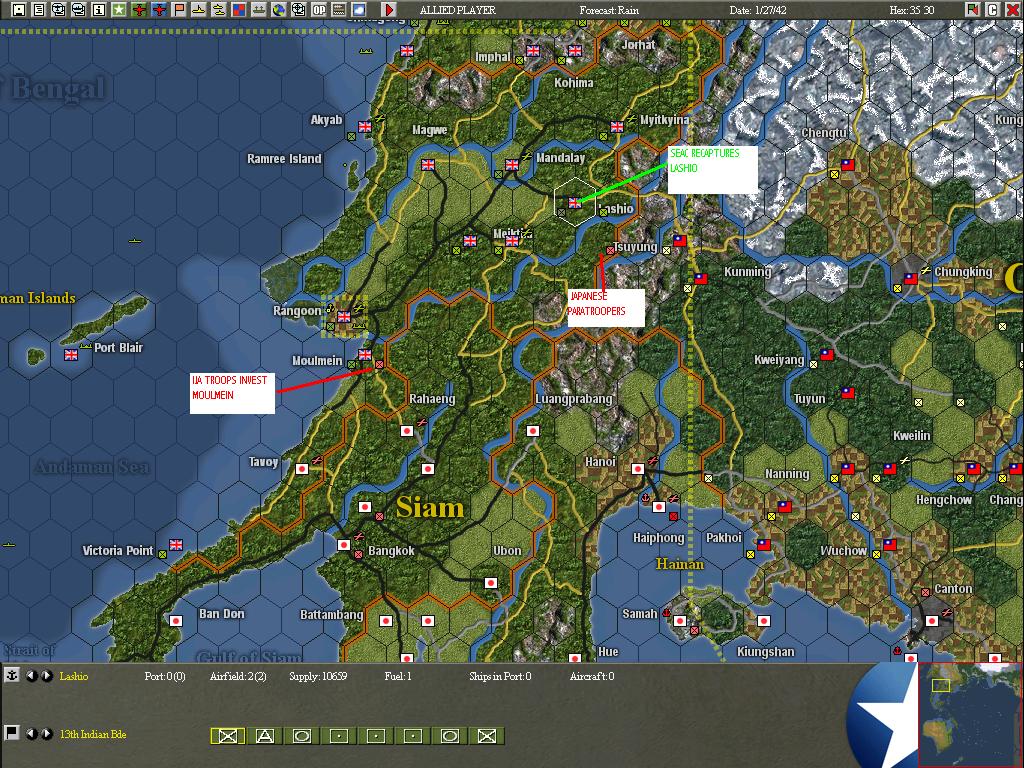Click the British flag at Myitkyina
This screenshot has height=768, width=1024.
tap(617, 127)
